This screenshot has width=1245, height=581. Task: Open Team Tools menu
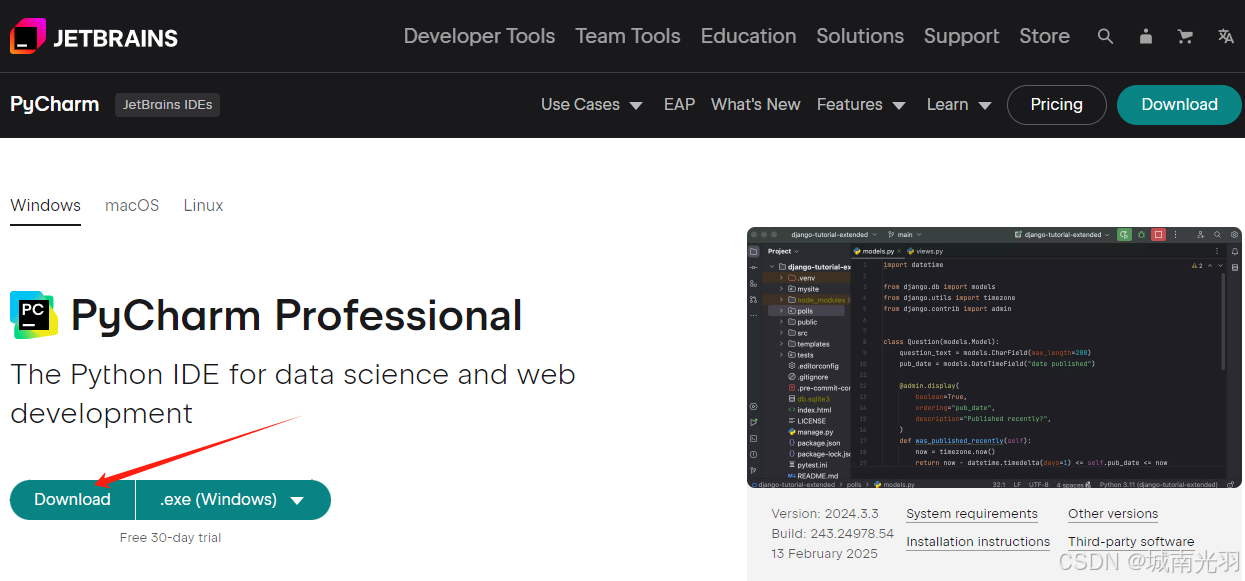click(x=628, y=36)
